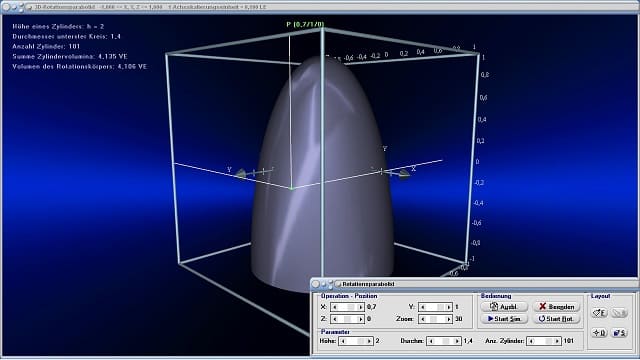Image resolution: width=640 pixels, height=360 pixels.
Task: Click the Rotationsparaboloid panel title bar
Action: click(x=475, y=284)
